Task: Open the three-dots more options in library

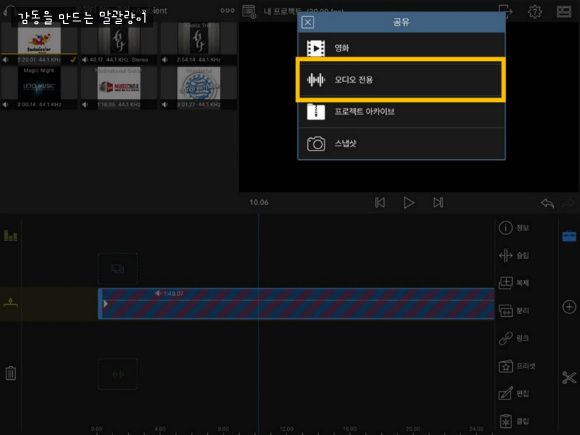Action: click(x=227, y=11)
